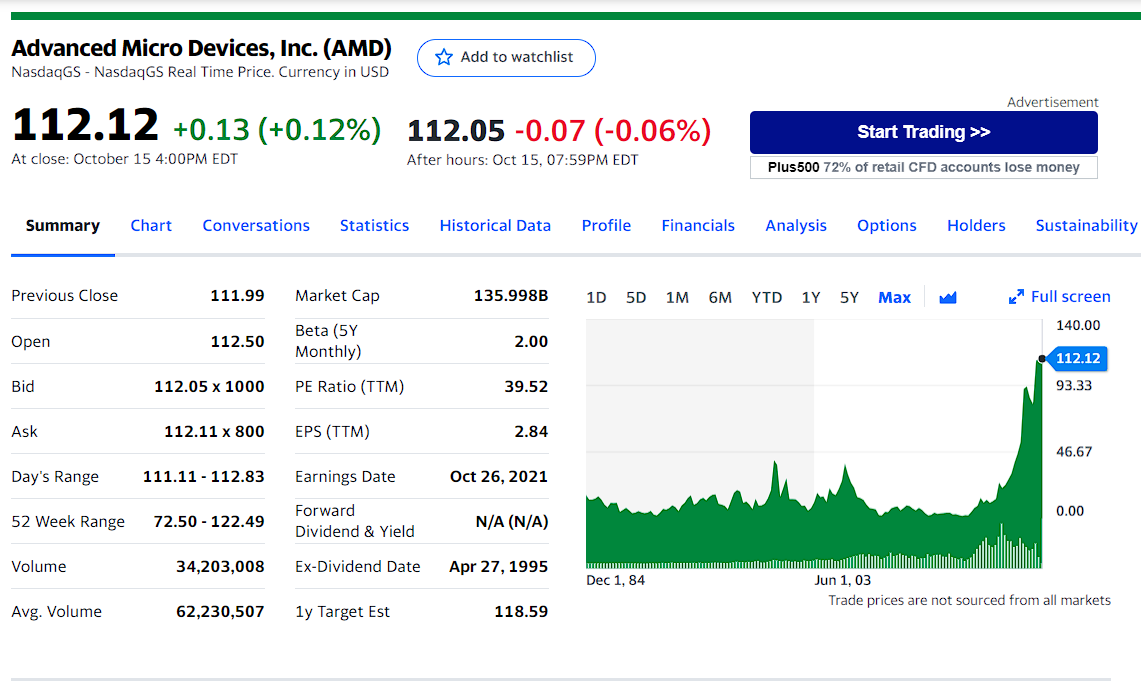1141x688 pixels.
Task: Click the 112.12 price marker on the chart
Action: [1077, 358]
